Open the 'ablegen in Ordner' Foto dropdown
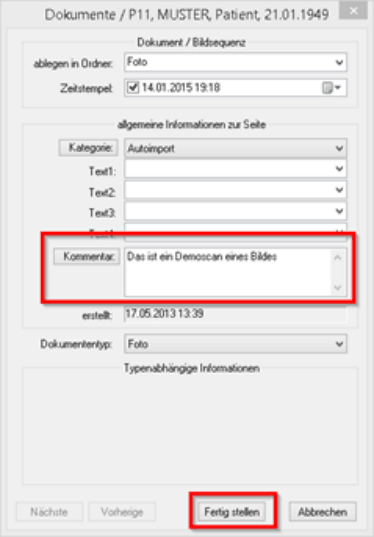Viewport: 374px width, 537px height. (235, 62)
